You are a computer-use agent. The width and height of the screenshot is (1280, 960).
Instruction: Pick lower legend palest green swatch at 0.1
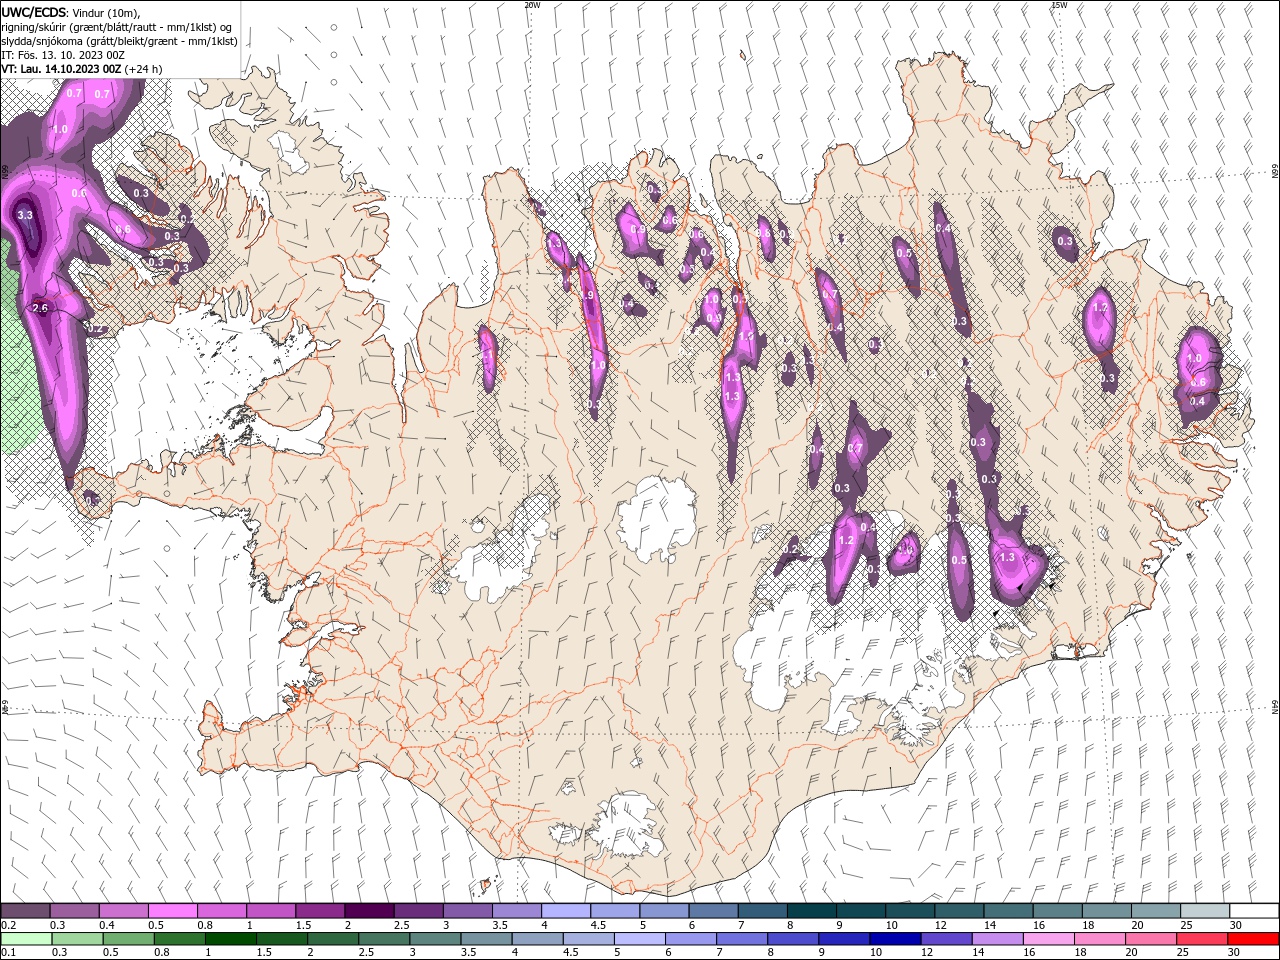[25, 939]
